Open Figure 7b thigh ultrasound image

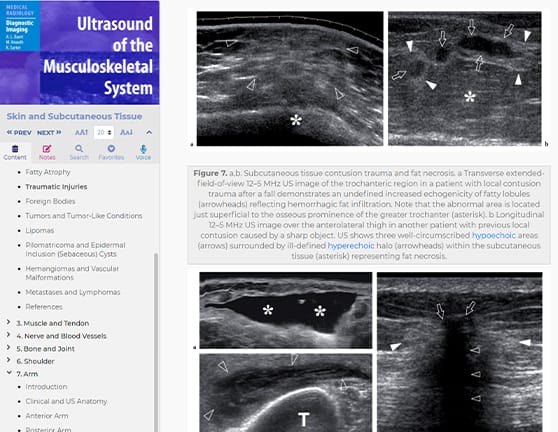tap(465, 79)
